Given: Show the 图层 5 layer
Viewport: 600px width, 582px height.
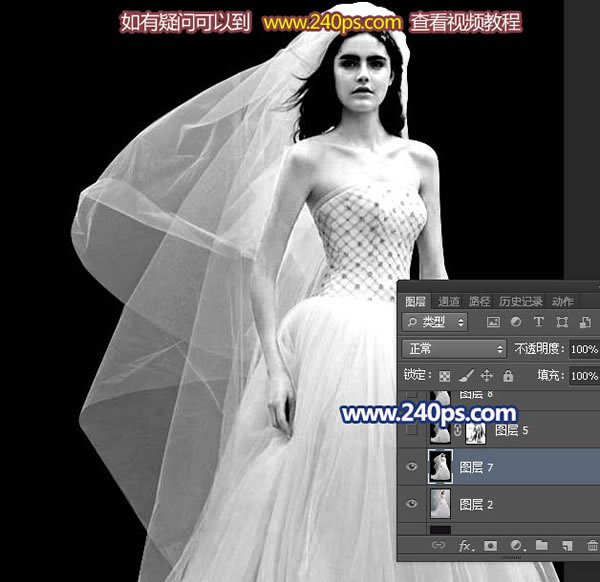Looking at the screenshot, I should pyautogui.click(x=412, y=430).
